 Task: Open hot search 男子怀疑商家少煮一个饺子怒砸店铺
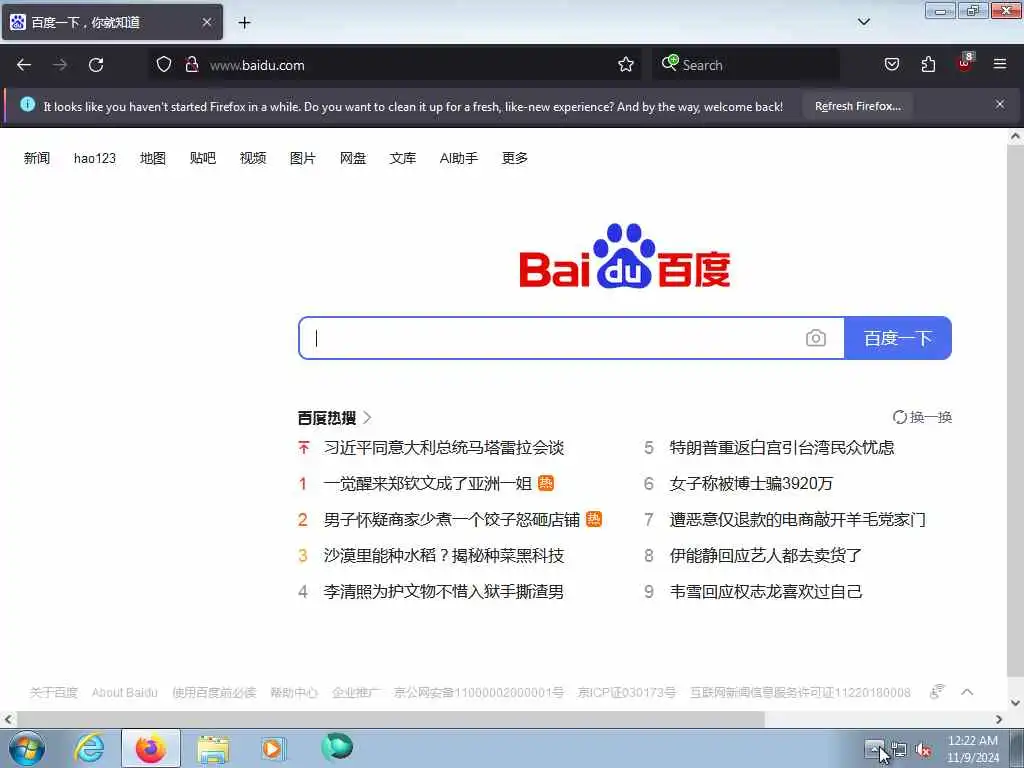coord(451,519)
